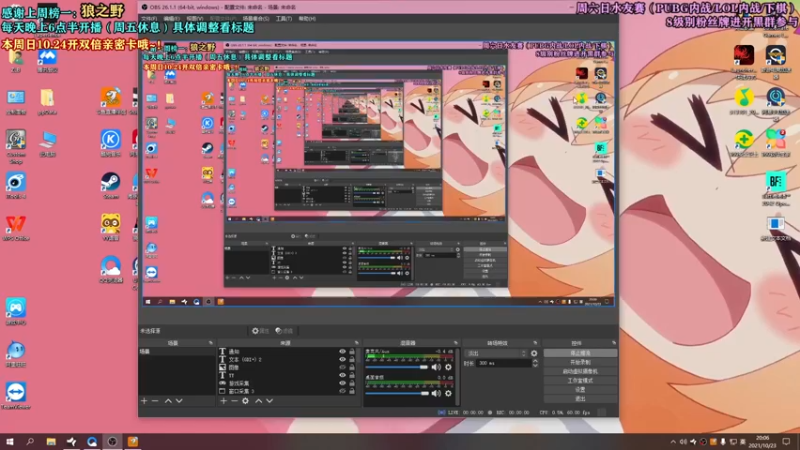
Task: Click the 开始录制 button
Action: (x=580, y=362)
